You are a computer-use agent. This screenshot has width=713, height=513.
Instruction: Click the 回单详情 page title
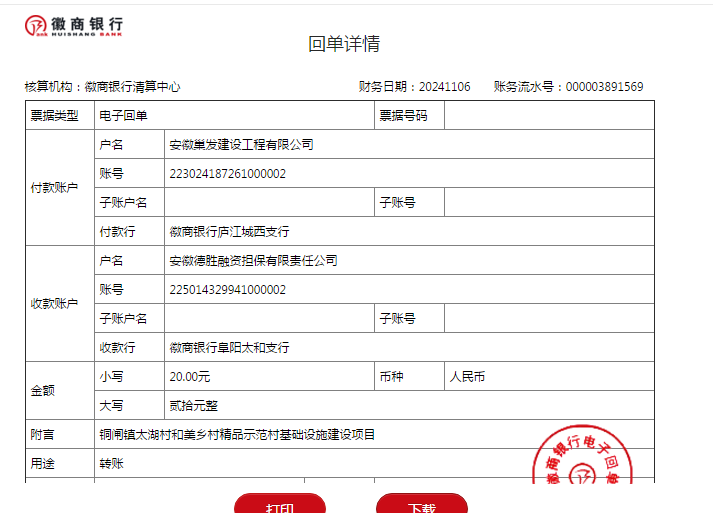[344, 44]
